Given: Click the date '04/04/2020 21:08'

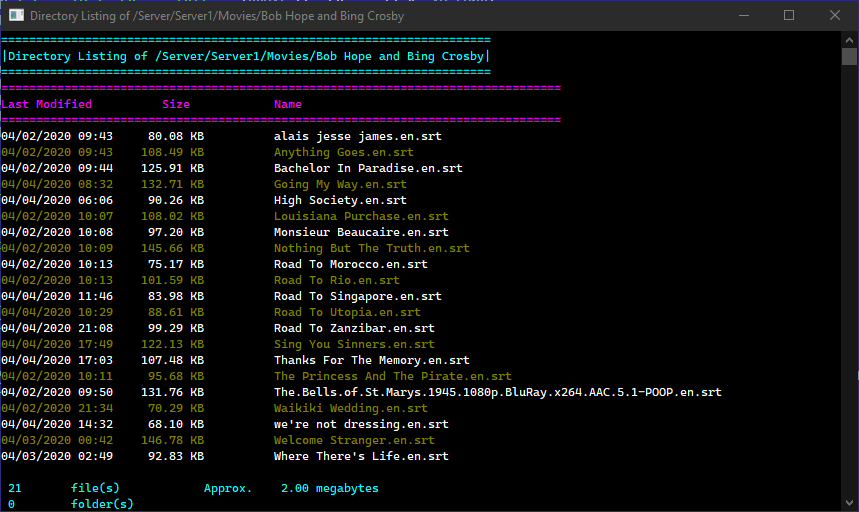Looking at the screenshot, I should pyautogui.click(x=57, y=328).
